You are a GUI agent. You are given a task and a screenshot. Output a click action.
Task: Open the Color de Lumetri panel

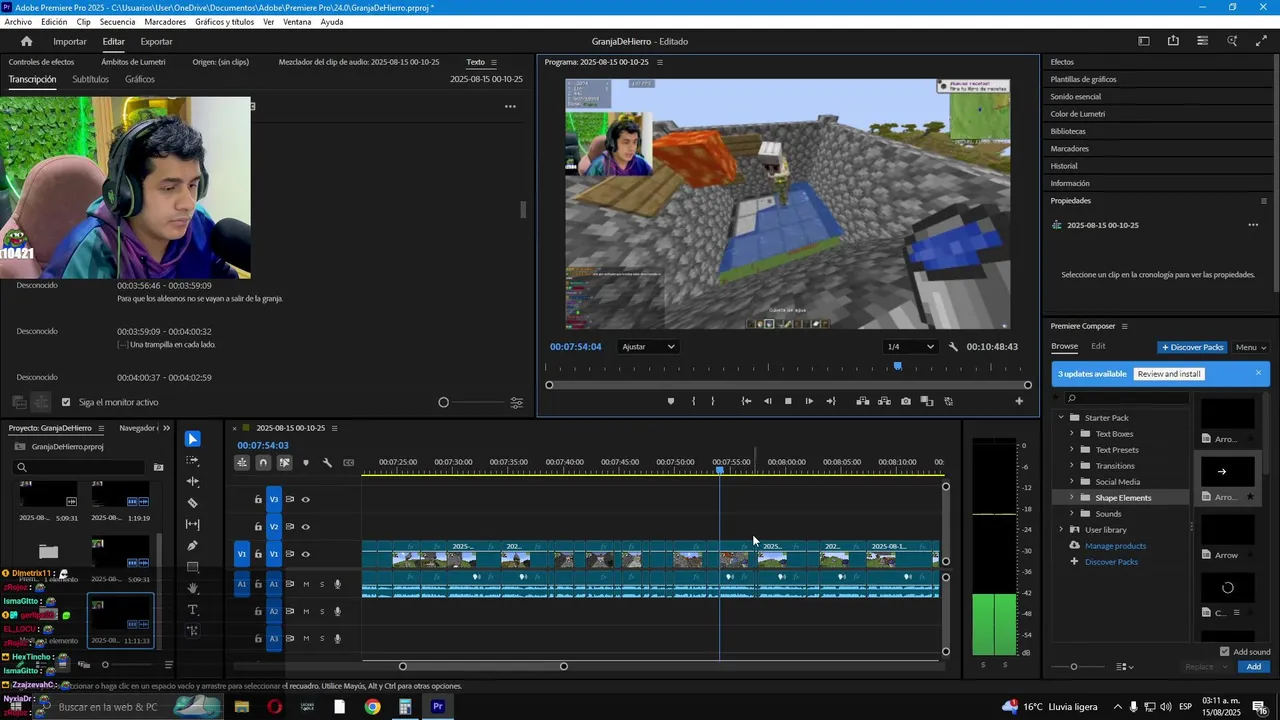tap(1077, 114)
